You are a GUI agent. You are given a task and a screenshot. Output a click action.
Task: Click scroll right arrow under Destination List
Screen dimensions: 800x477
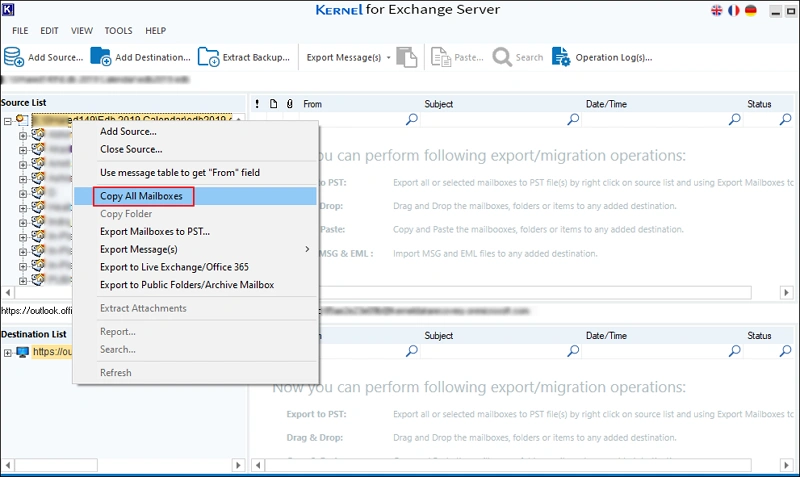(238, 465)
